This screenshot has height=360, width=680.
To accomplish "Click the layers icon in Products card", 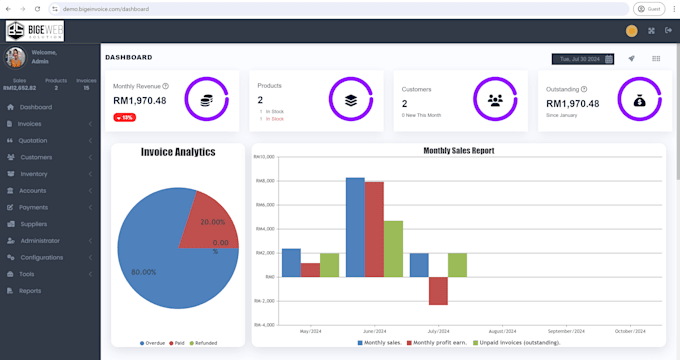I will [351, 101].
